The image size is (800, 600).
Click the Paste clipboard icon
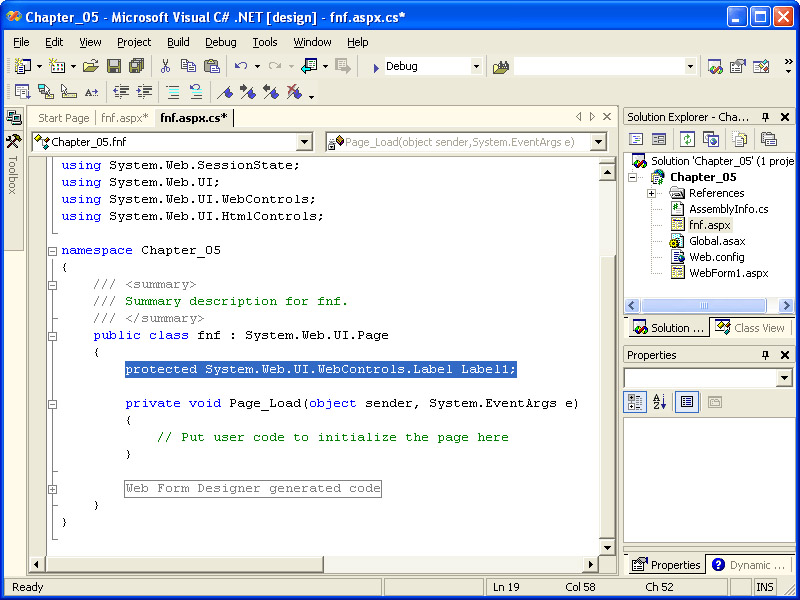pyautogui.click(x=211, y=66)
